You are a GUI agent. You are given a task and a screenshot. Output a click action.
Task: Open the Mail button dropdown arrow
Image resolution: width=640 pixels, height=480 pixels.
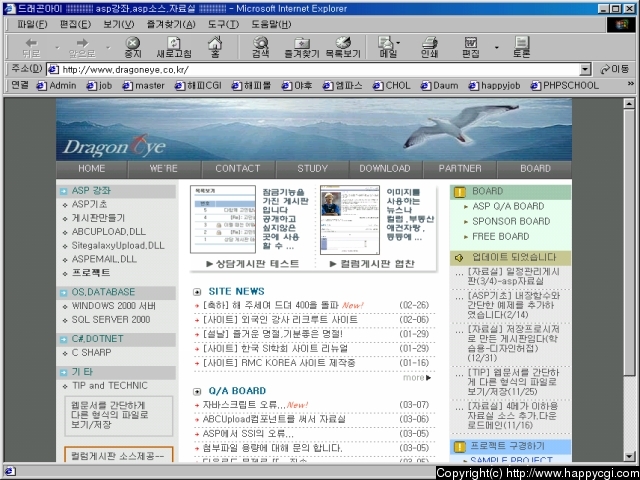tap(399, 42)
